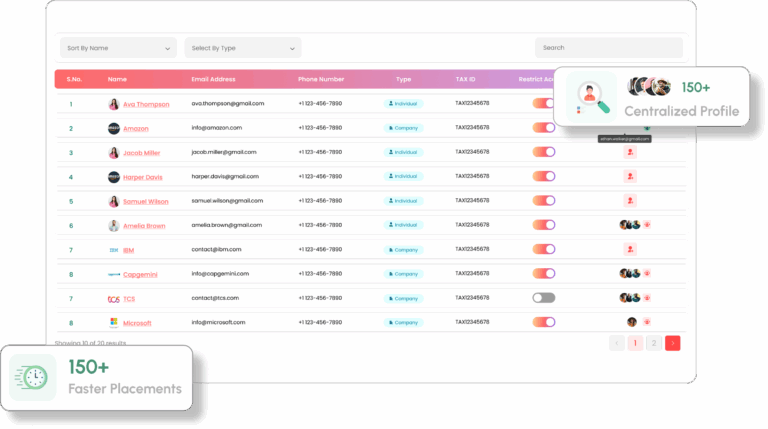Click the Amazon logo icon in row 2
This screenshot has width=768, height=429.
(x=113, y=128)
